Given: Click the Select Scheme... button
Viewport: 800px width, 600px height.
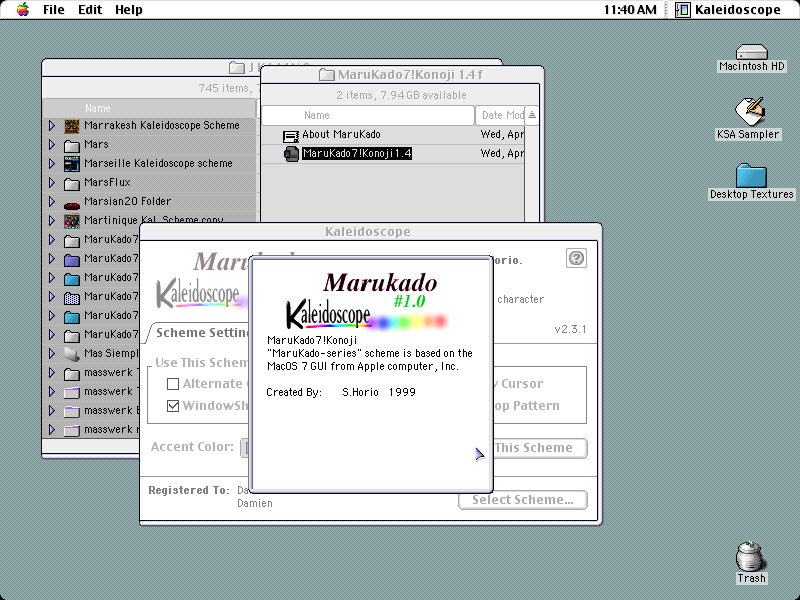Looking at the screenshot, I should point(522,500).
